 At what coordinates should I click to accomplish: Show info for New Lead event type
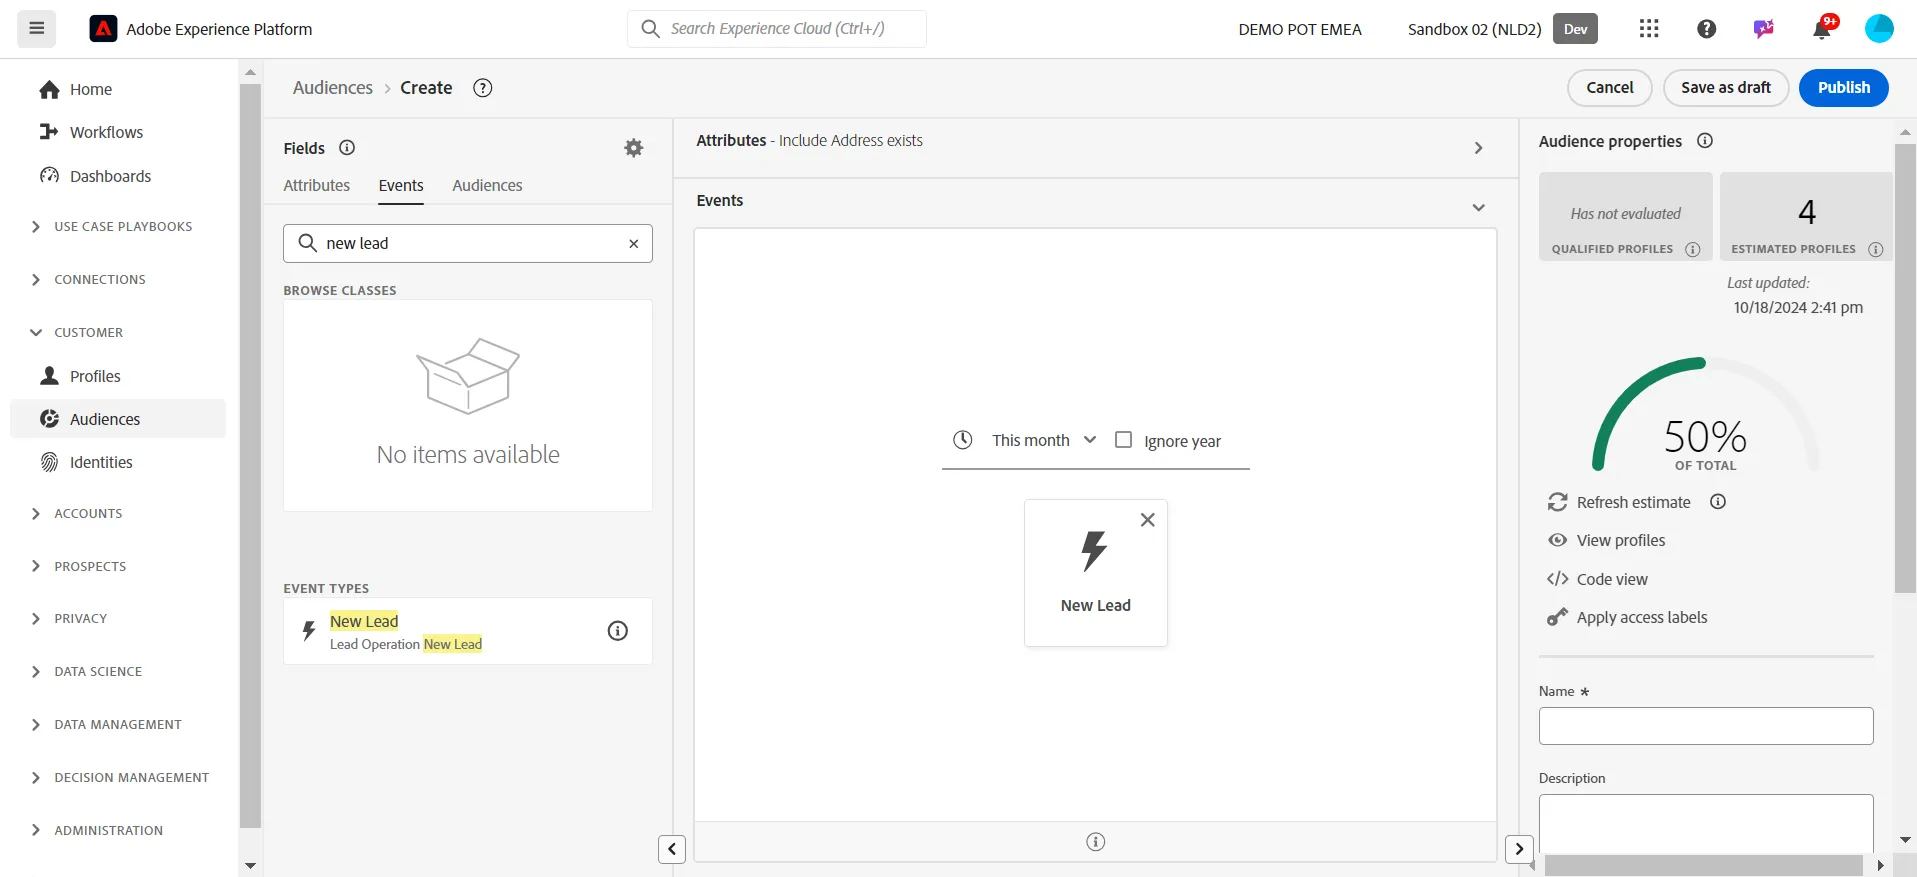618,631
